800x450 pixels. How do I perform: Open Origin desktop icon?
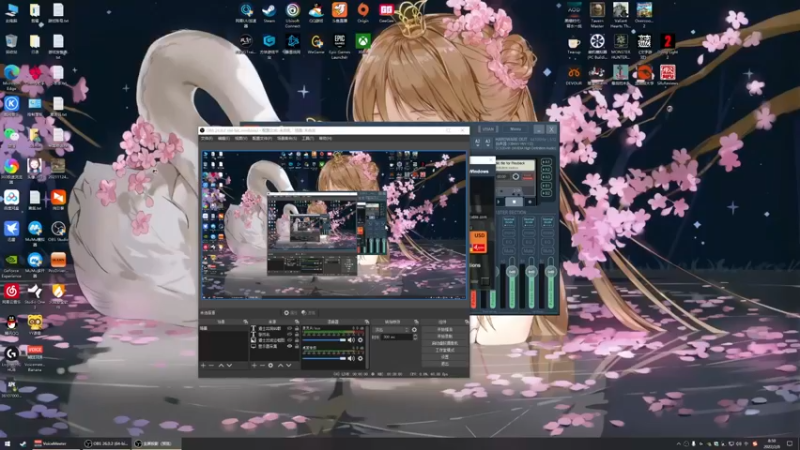(363, 13)
